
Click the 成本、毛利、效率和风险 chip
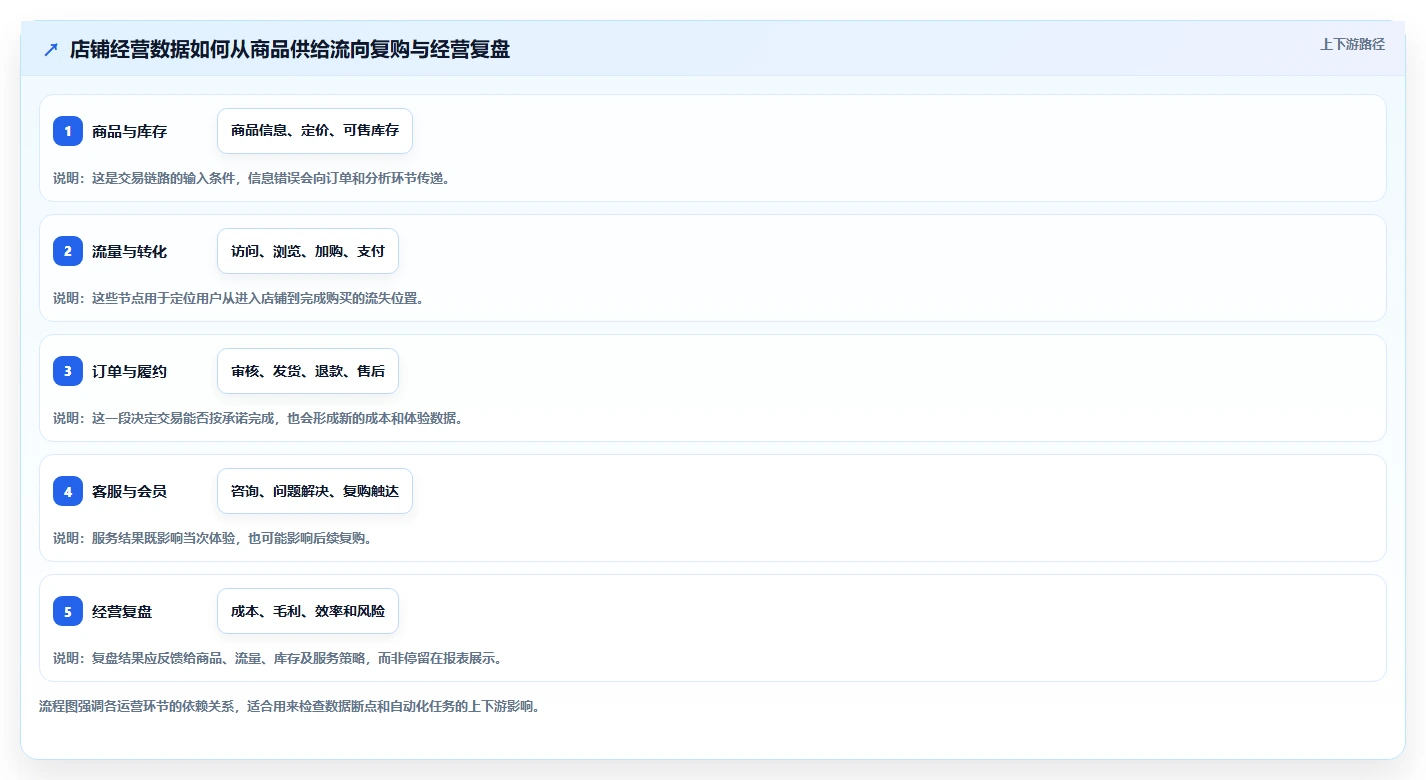coord(308,611)
